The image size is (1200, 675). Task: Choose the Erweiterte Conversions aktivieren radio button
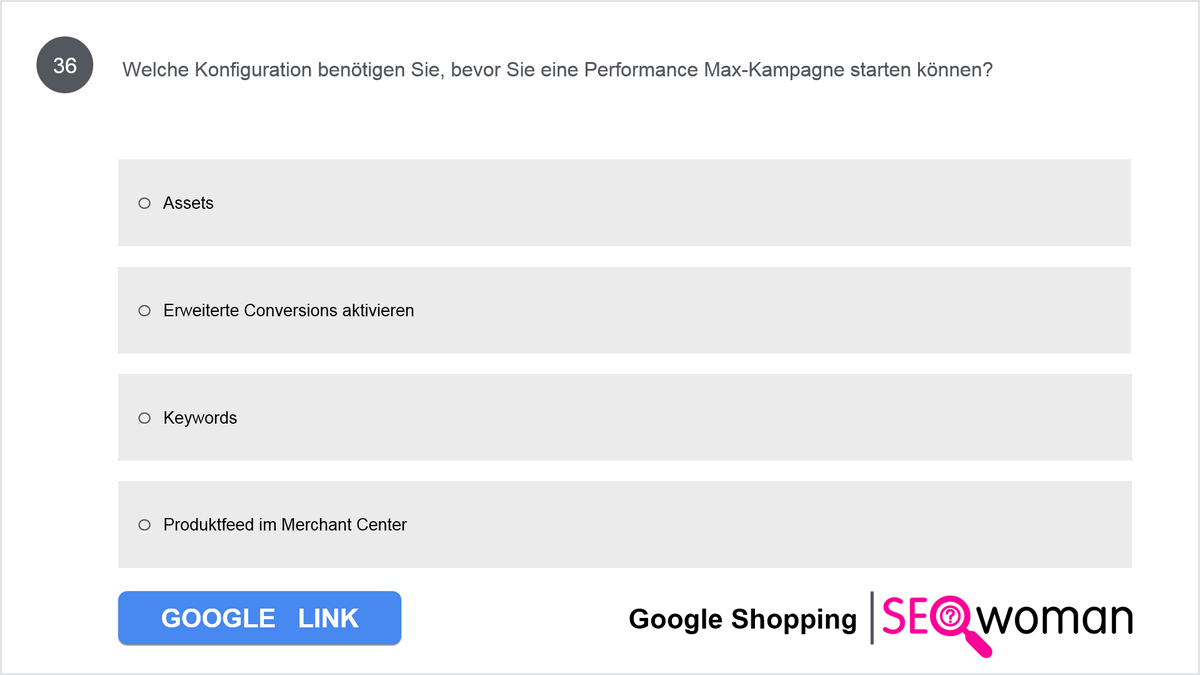144,311
